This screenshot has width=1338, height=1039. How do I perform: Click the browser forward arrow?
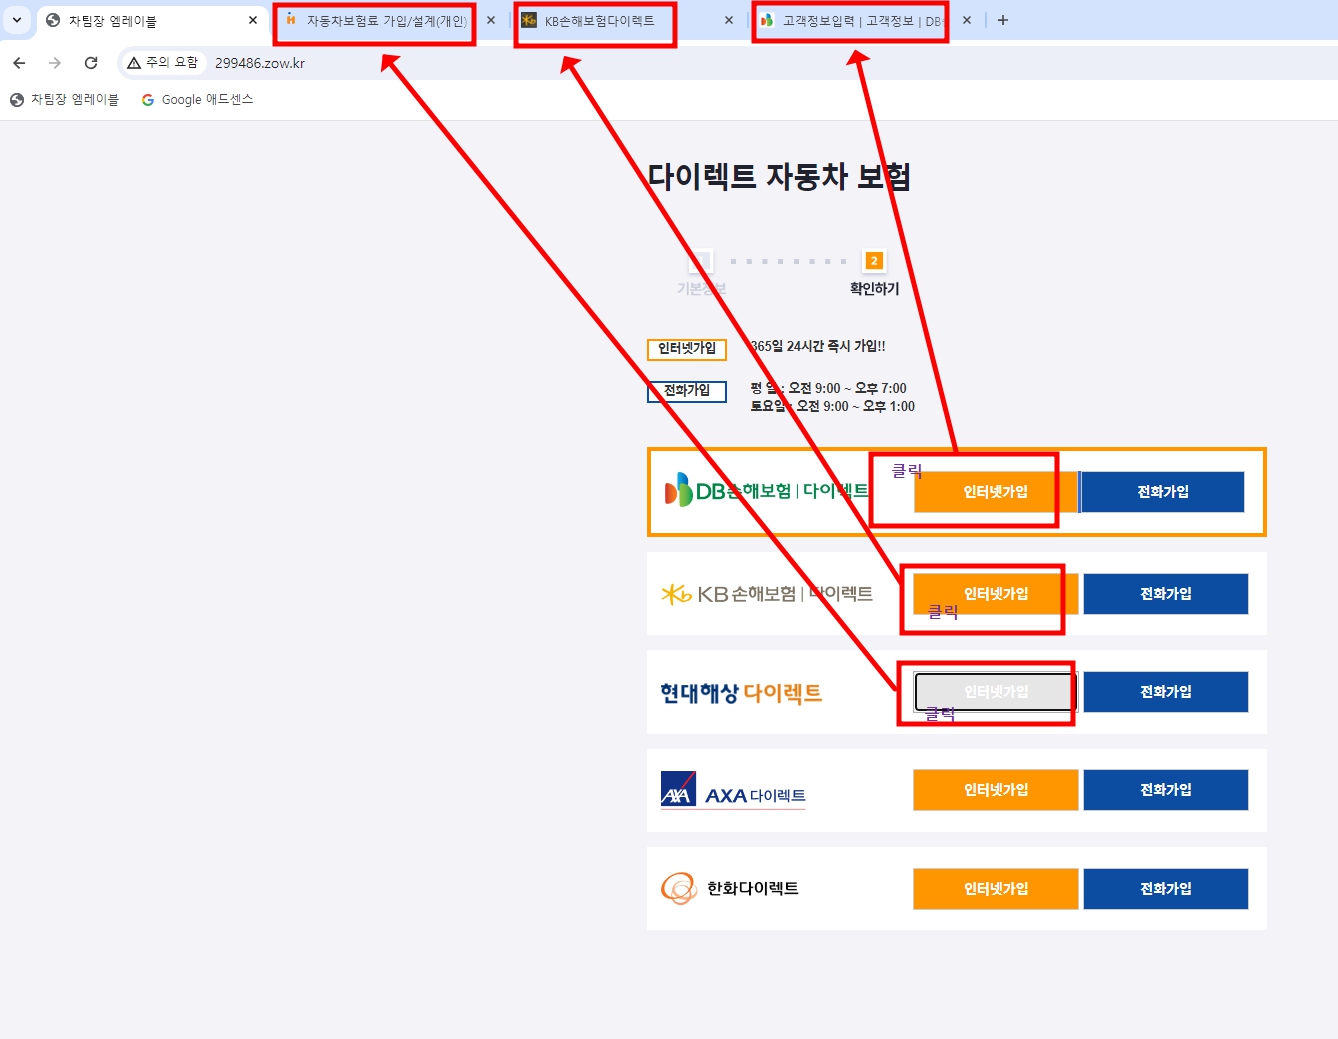pyautogui.click(x=55, y=63)
